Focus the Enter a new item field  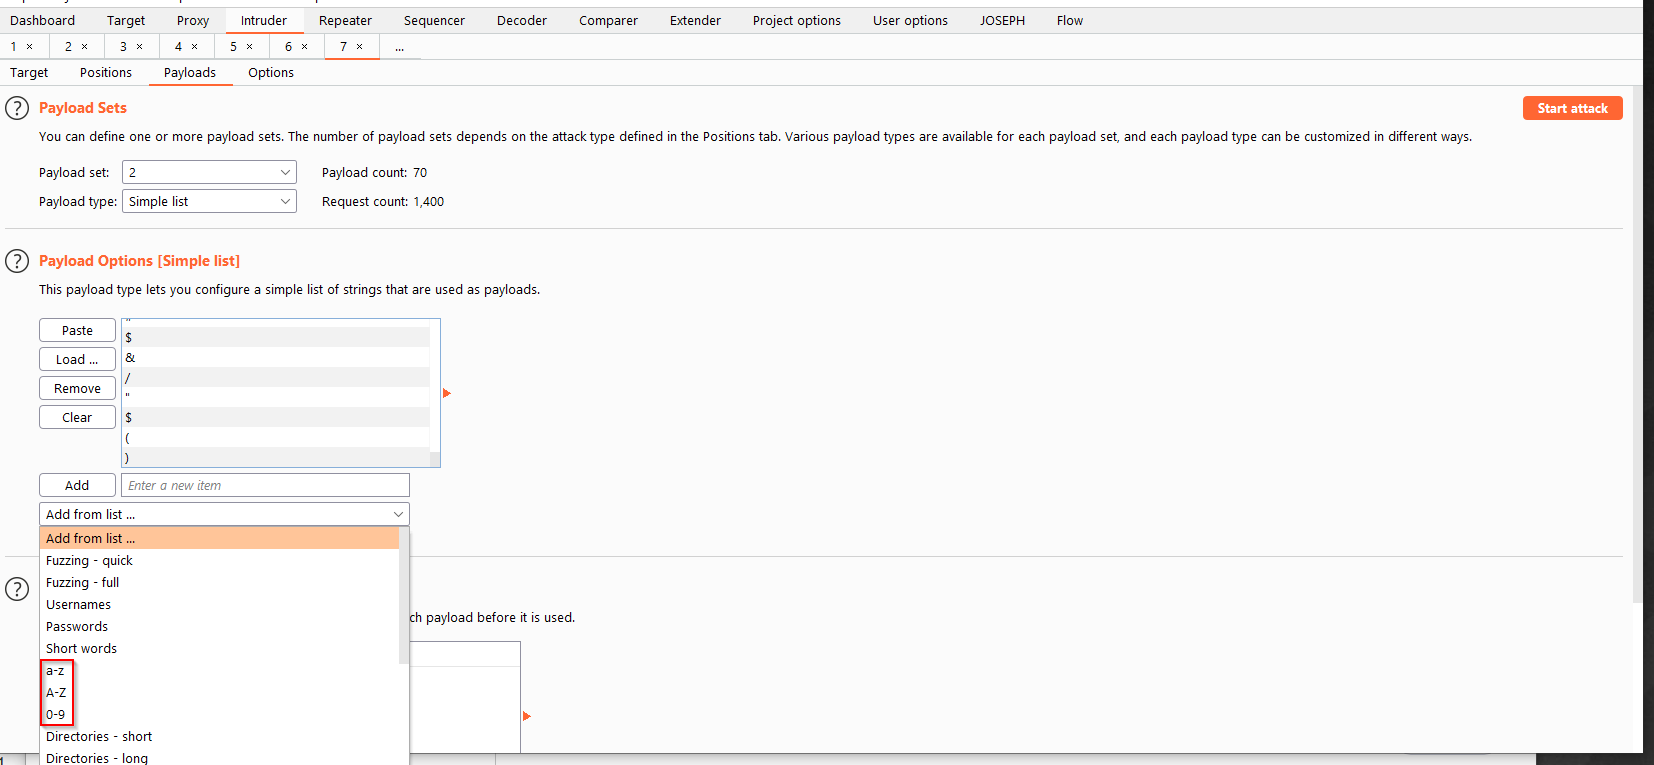265,485
